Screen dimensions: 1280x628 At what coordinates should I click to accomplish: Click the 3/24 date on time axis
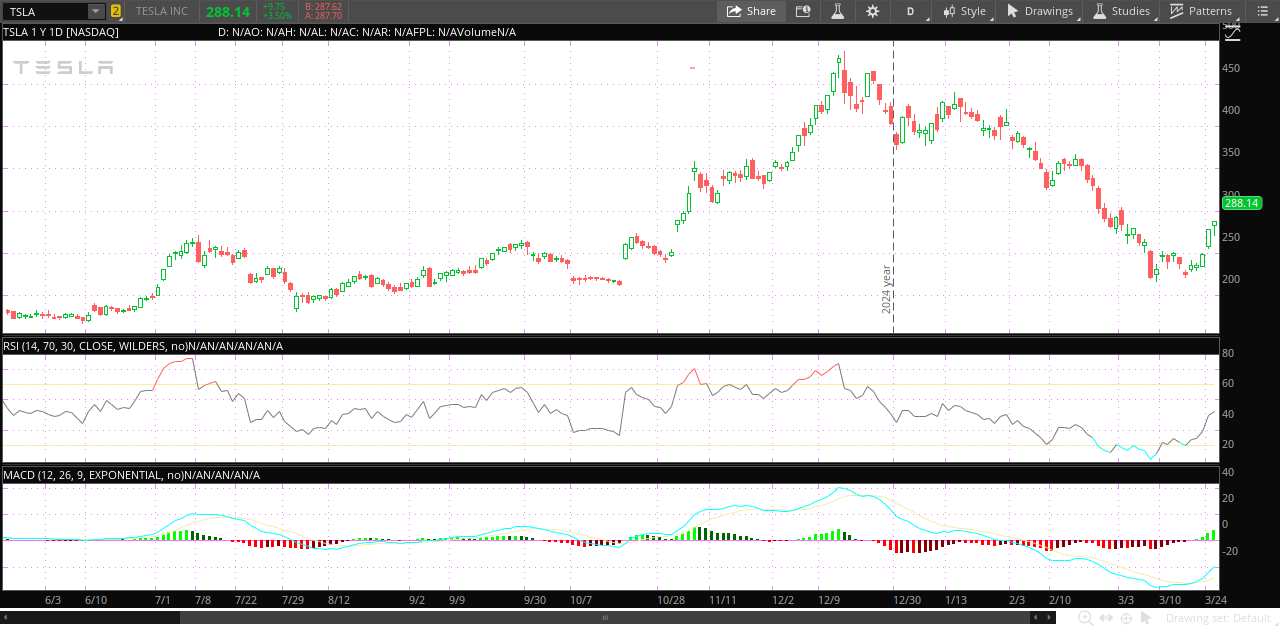1216,600
